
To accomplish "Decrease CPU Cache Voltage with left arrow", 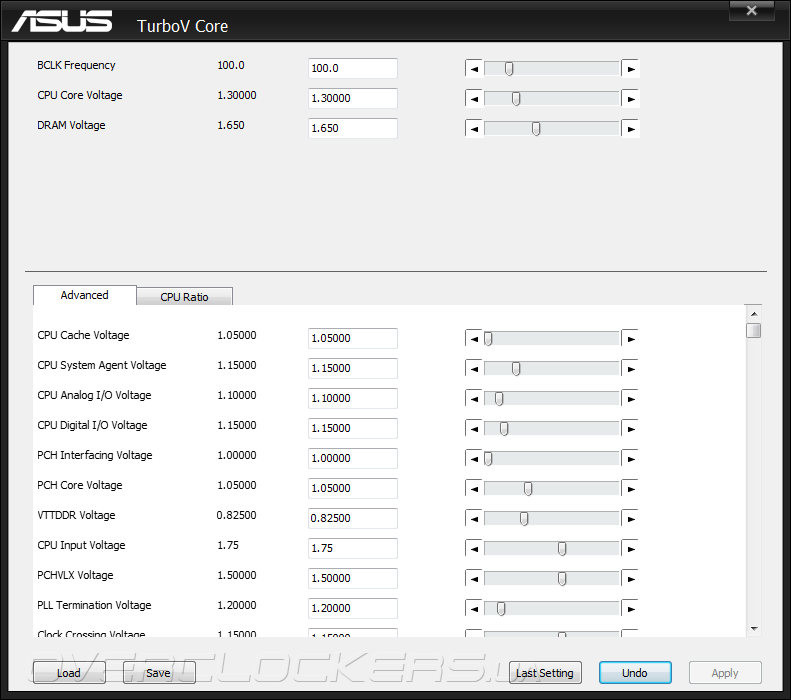I will pos(474,339).
